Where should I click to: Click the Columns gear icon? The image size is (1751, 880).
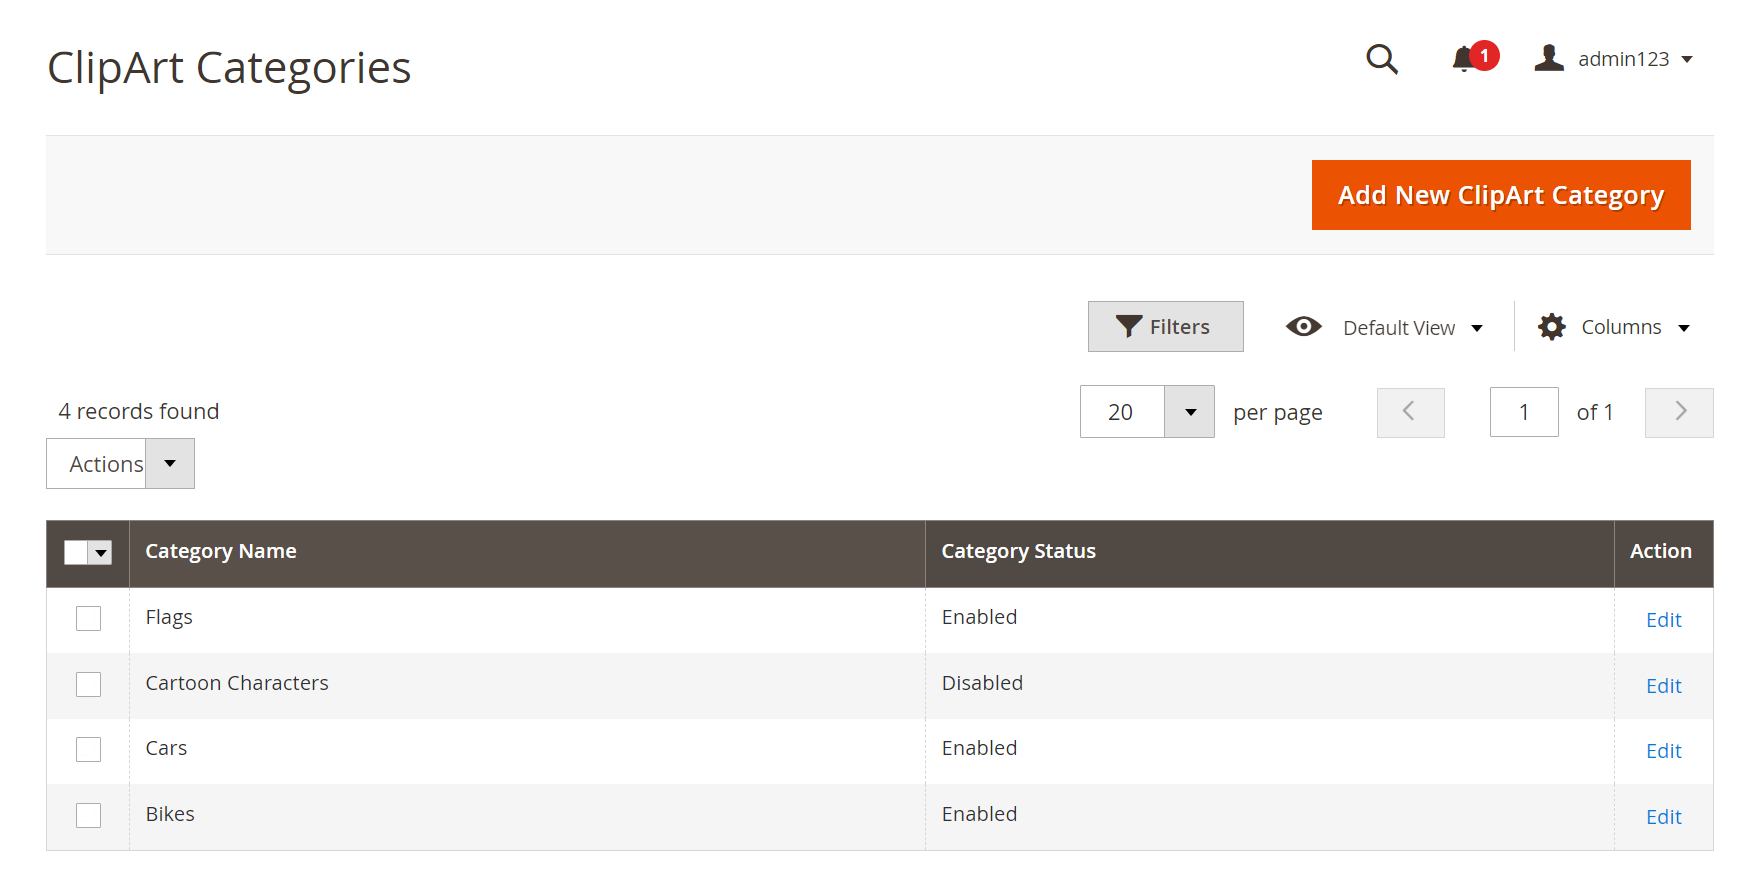tap(1551, 327)
